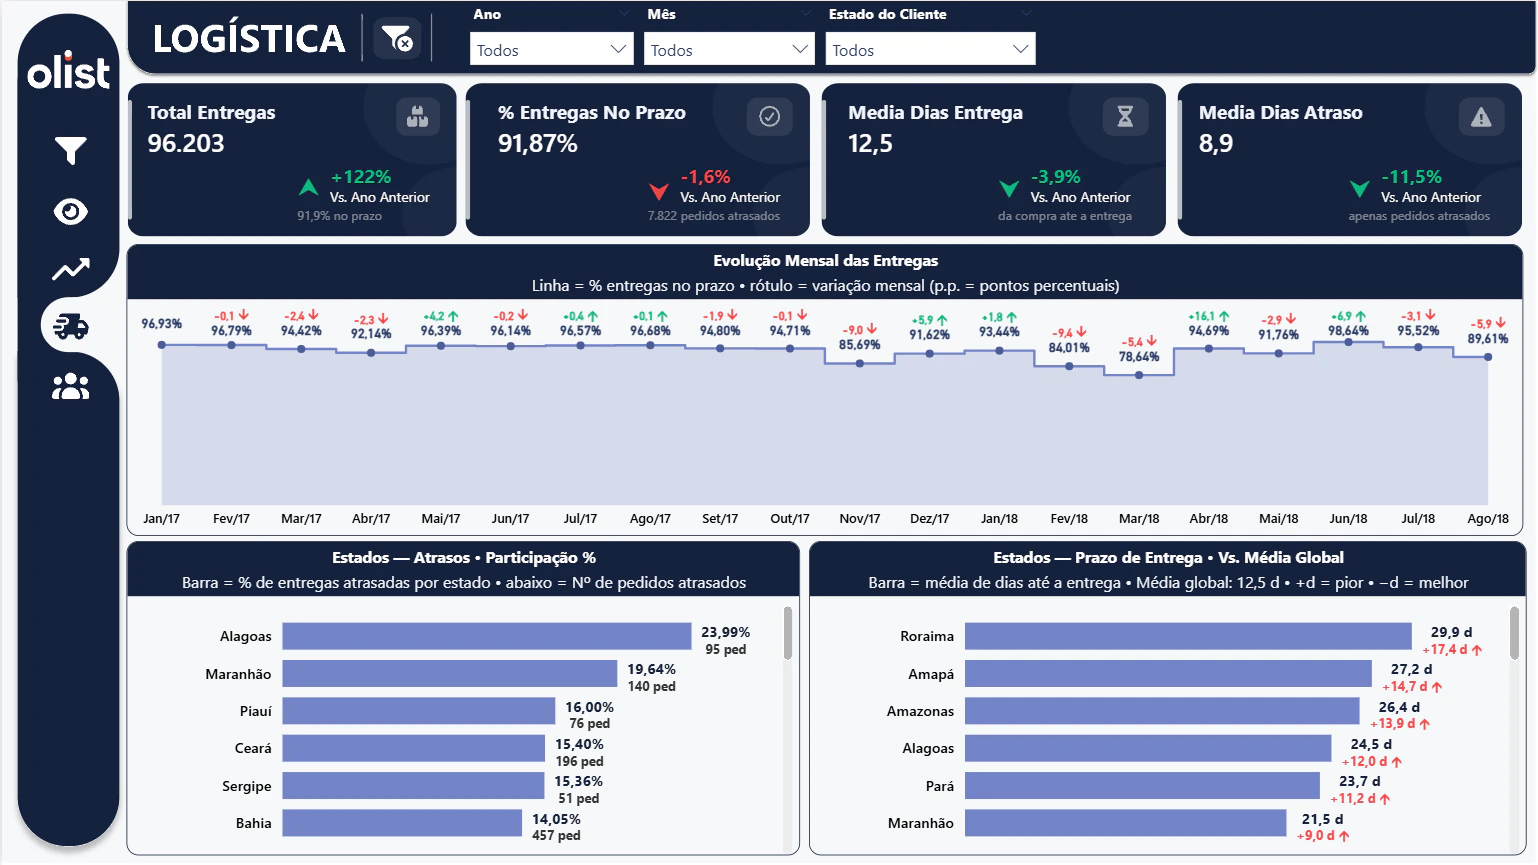Click the check circle icon on Entregas No Prazo
1538x865 pixels.
click(x=769, y=117)
